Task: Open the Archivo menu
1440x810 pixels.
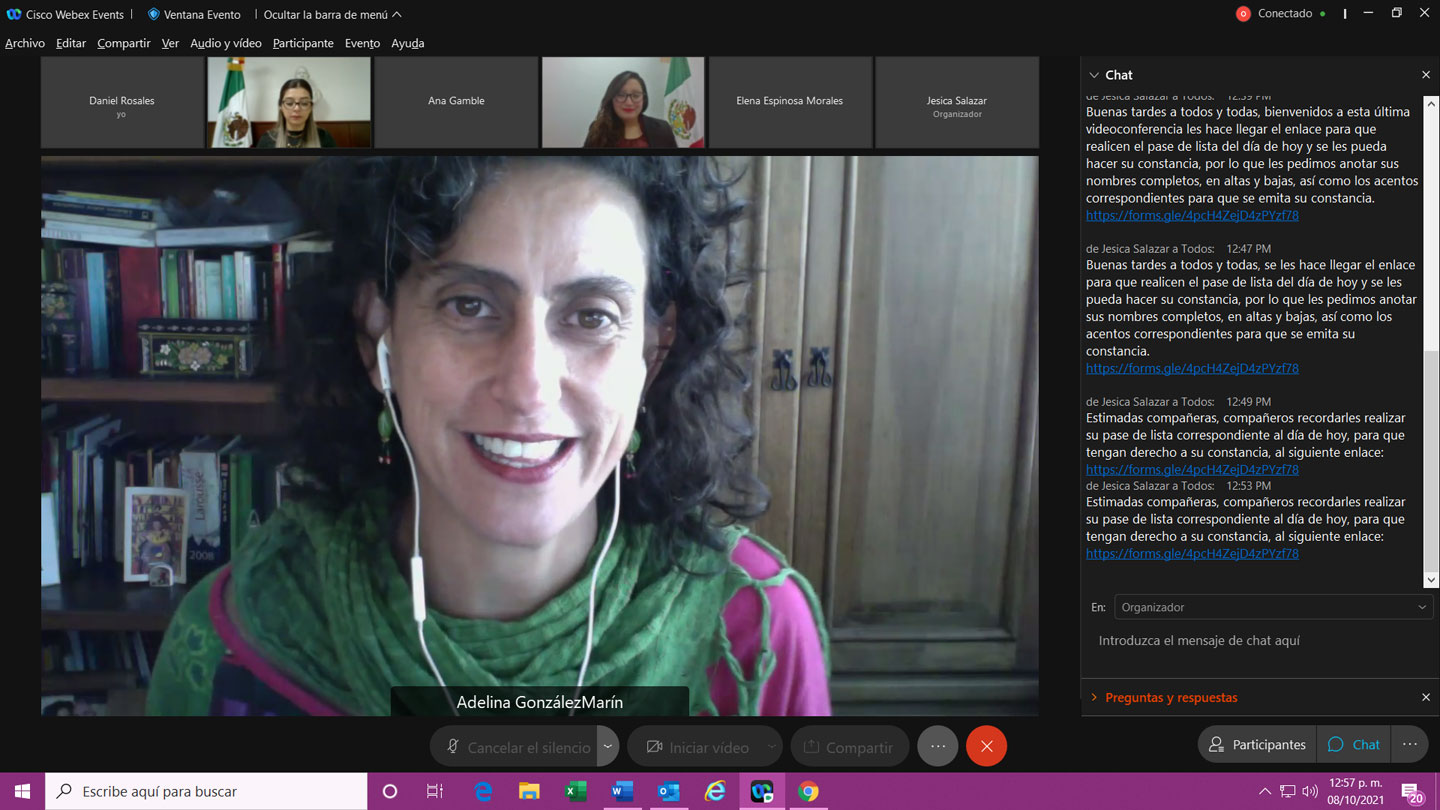Action: click(25, 43)
